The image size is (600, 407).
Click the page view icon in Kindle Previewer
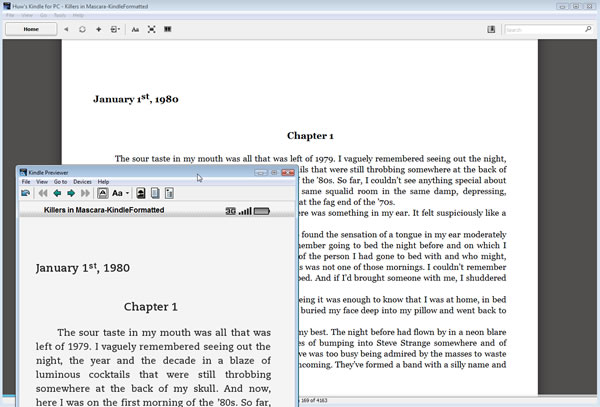[x=155, y=193]
